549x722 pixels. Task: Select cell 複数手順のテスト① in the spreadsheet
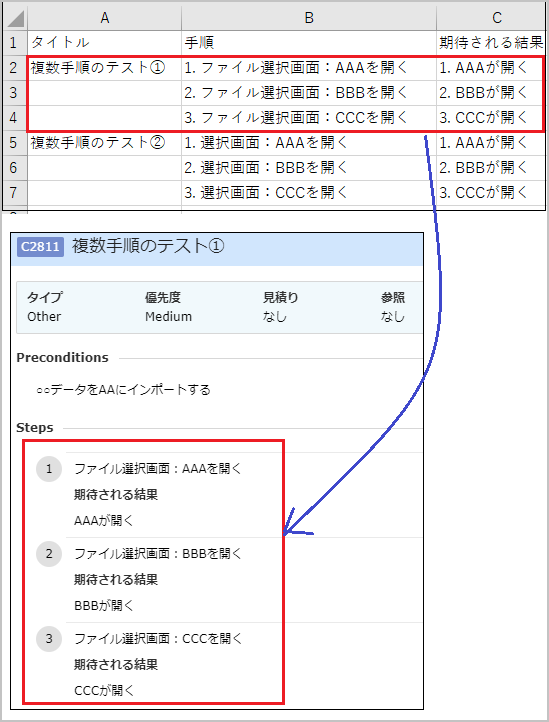(105, 68)
